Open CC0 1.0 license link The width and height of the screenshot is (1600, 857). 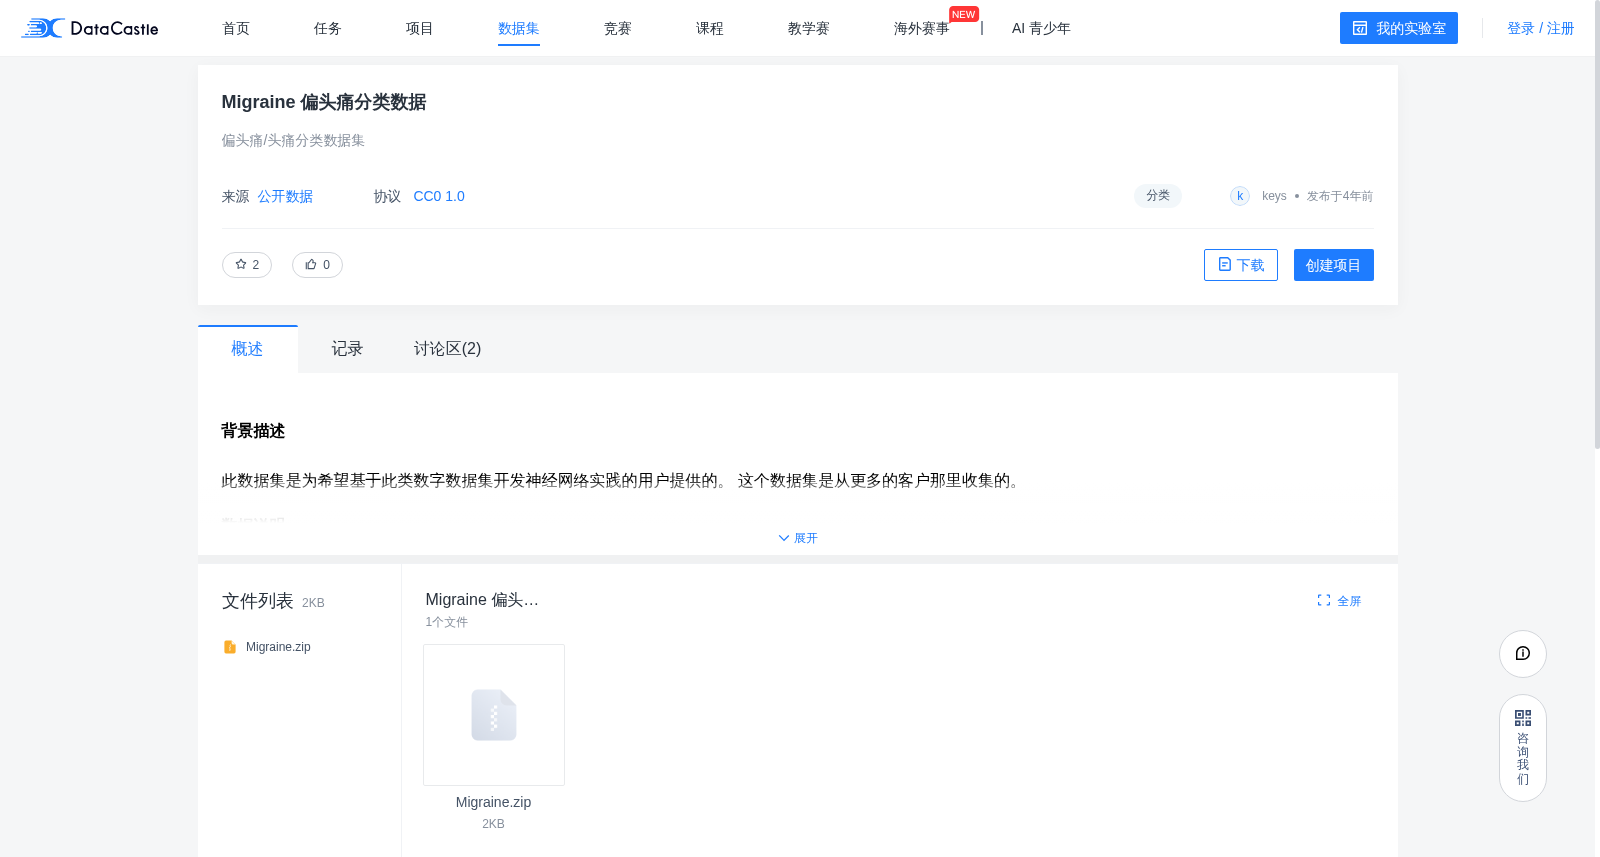pos(439,196)
